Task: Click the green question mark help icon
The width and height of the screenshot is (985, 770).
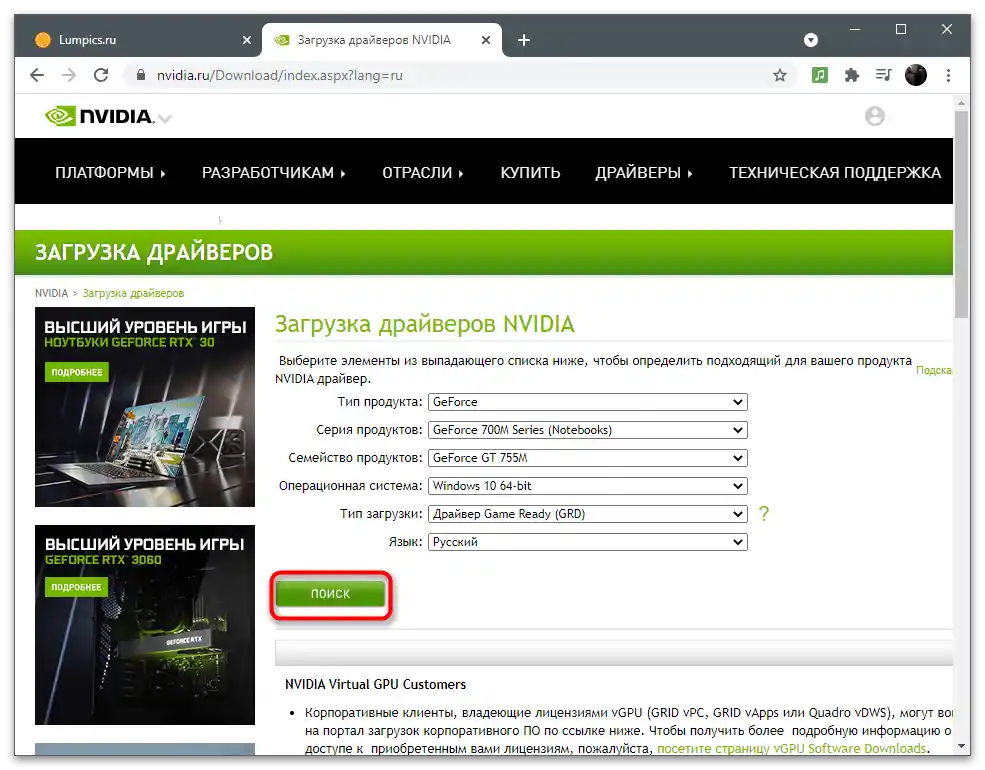Action: click(764, 514)
